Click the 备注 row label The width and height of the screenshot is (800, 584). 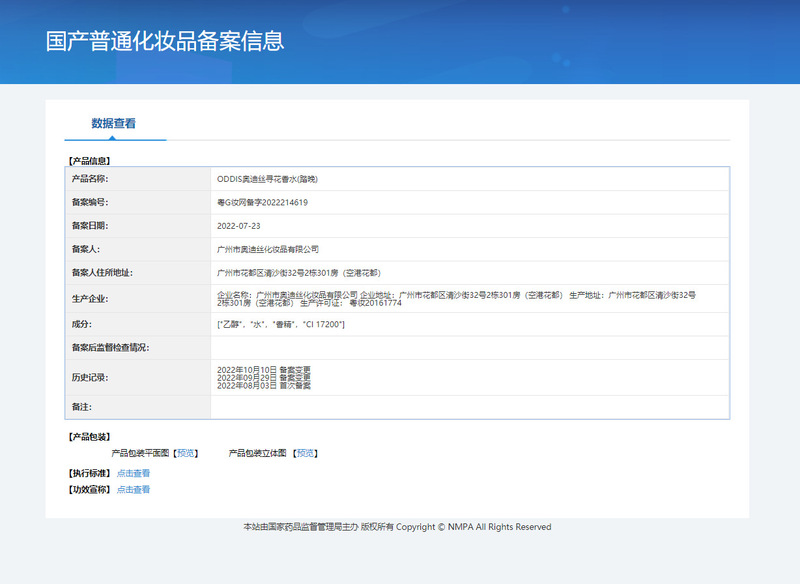click(x=82, y=407)
